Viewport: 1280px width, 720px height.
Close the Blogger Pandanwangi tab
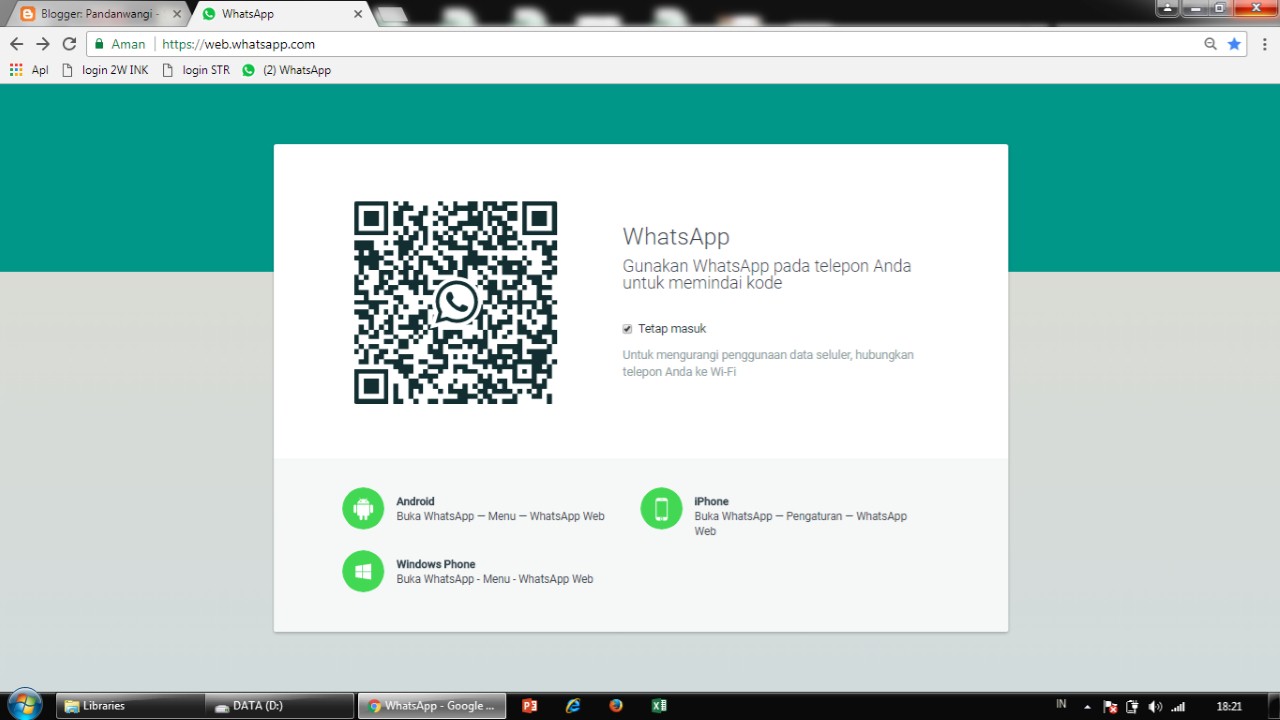tap(177, 14)
